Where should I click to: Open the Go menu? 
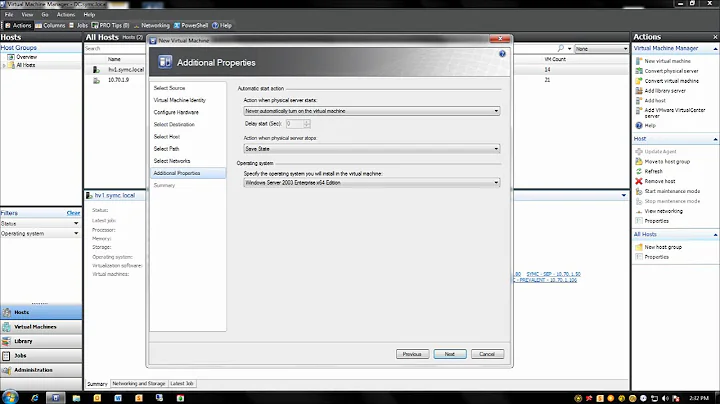click(x=45, y=15)
